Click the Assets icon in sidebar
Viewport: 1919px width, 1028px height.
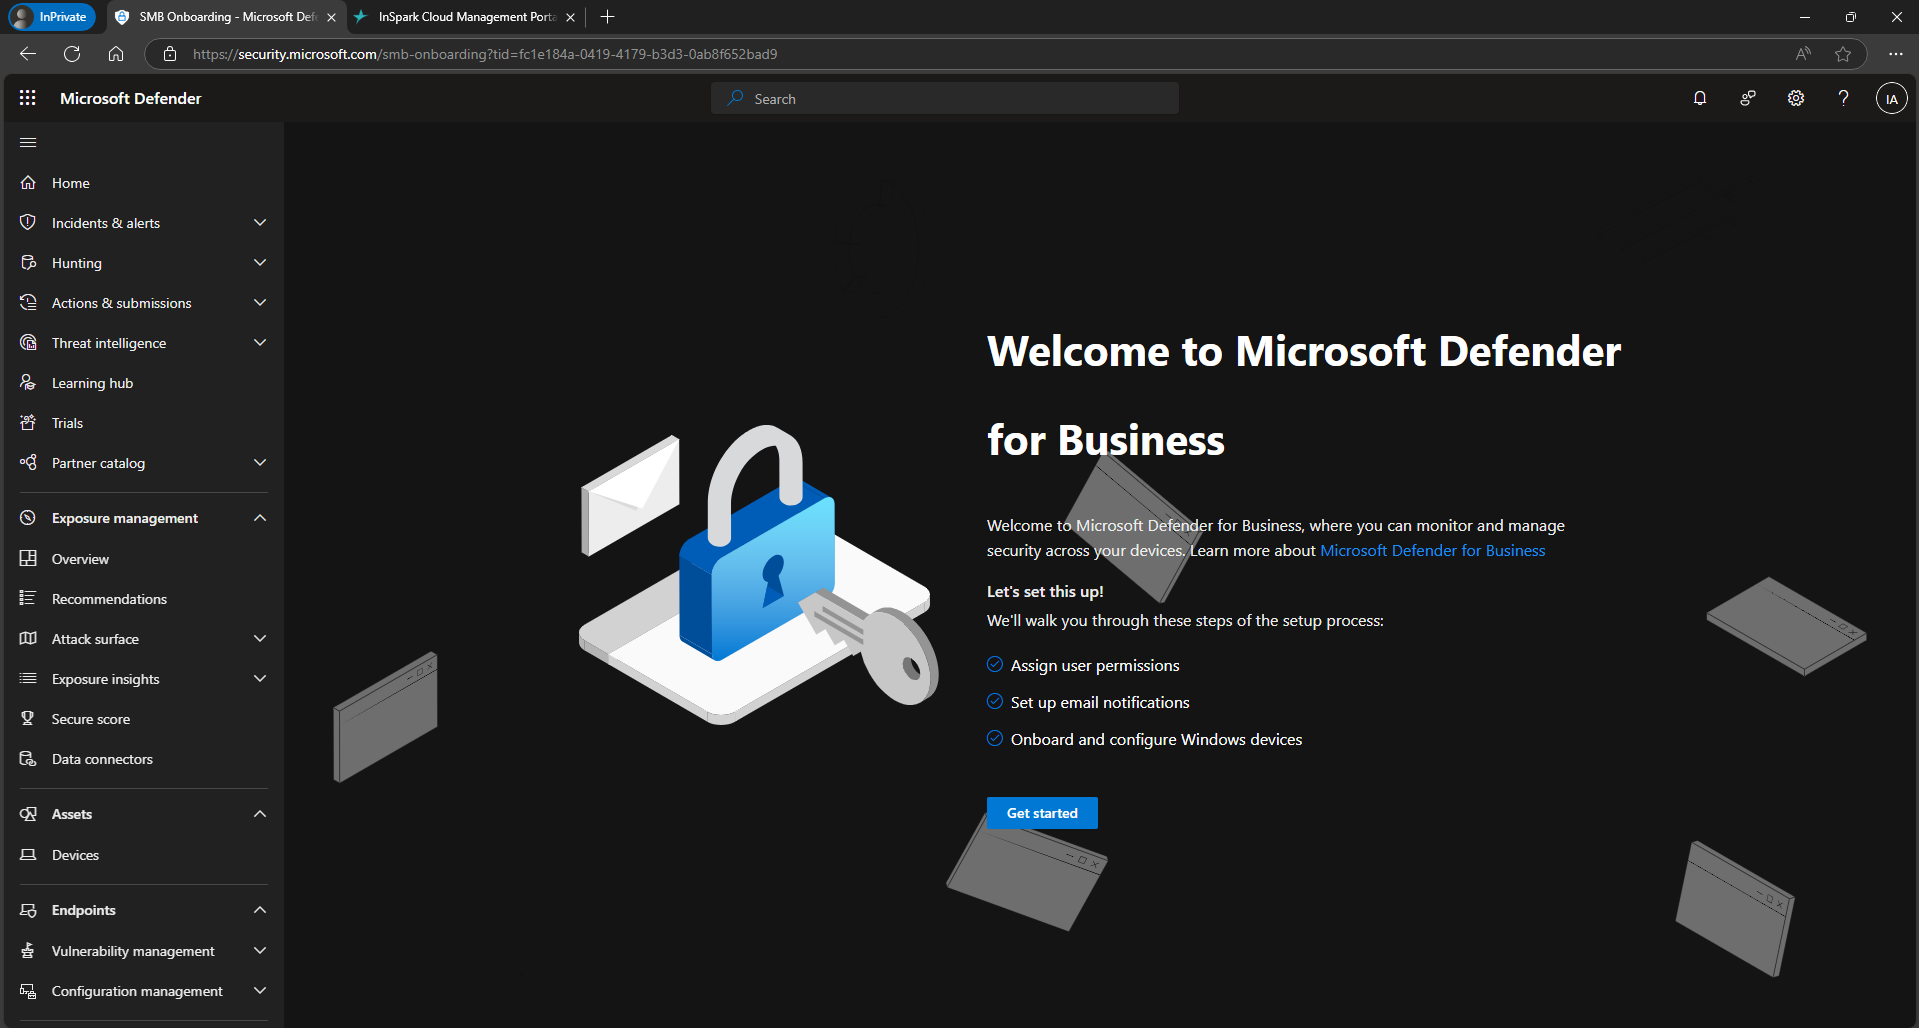click(x=28, y=813)
